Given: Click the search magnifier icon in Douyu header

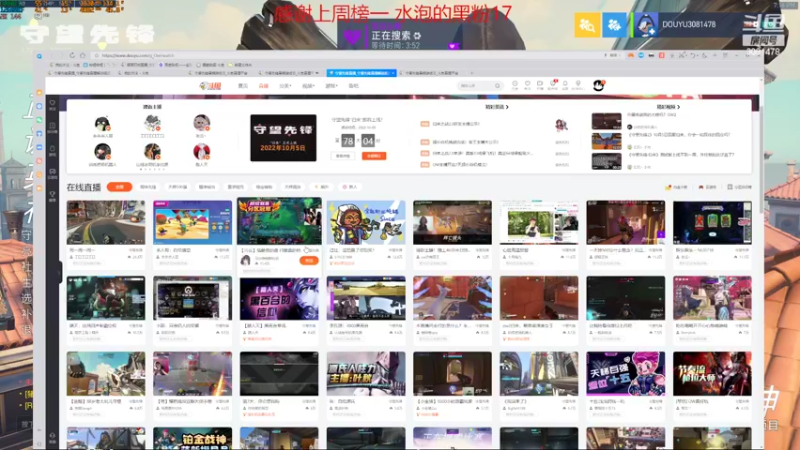Looking at the screenshot, I should 497,86.
